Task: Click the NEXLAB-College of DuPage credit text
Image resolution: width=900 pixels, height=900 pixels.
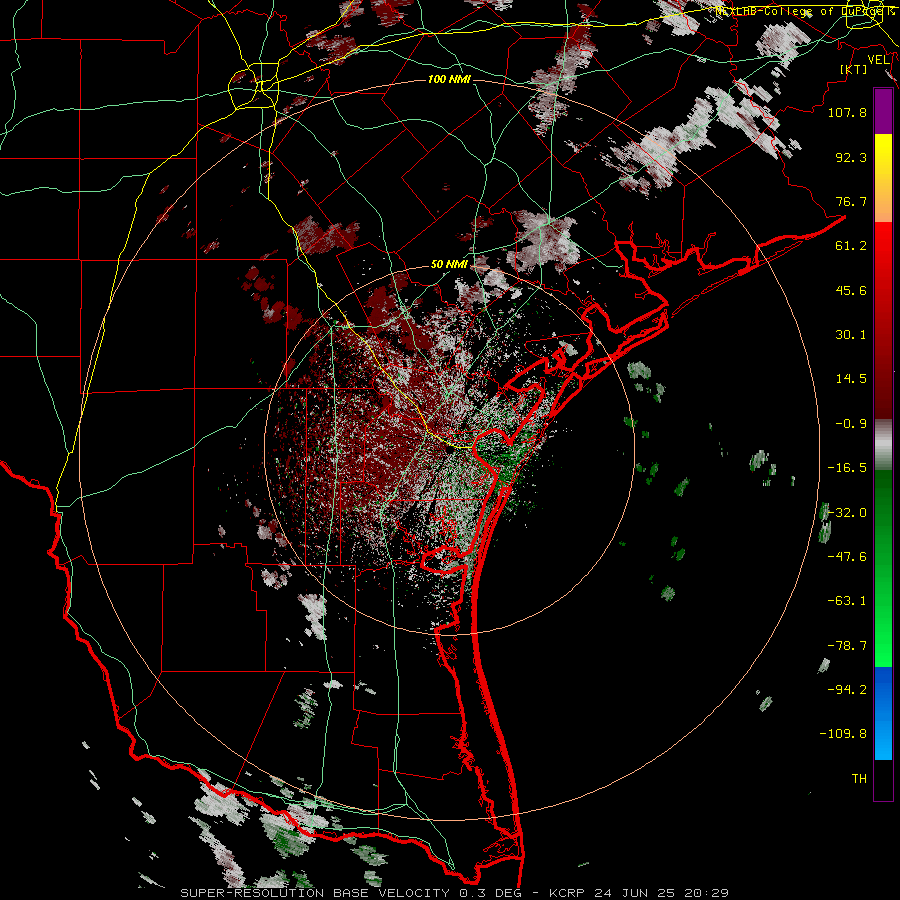Action: [804, 11]
